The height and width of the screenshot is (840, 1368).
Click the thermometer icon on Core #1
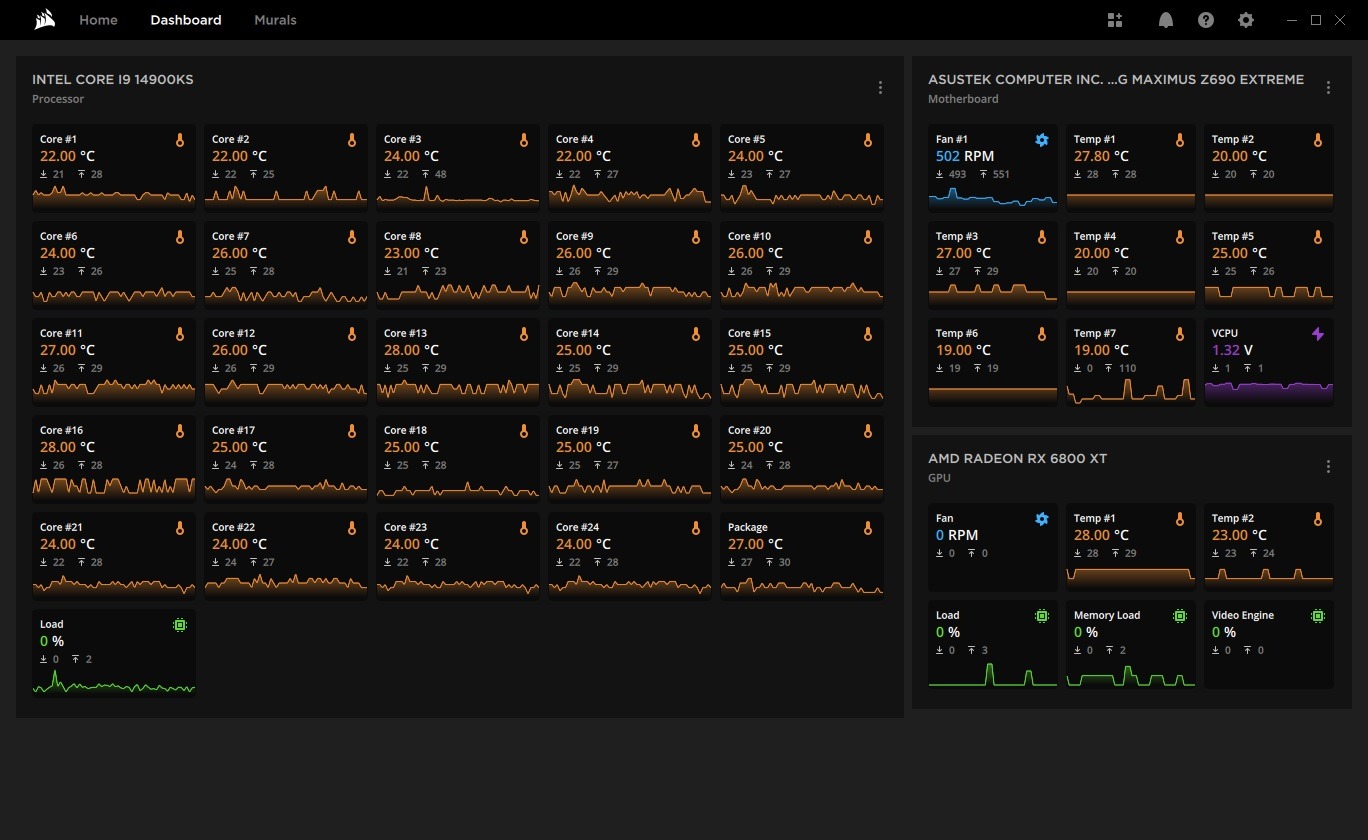[x=180, y=141]
